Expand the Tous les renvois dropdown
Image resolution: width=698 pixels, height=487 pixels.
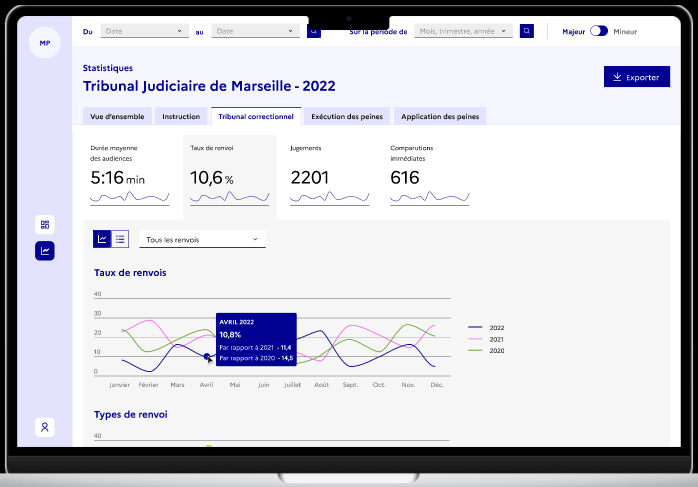click(x=203, y=239)
